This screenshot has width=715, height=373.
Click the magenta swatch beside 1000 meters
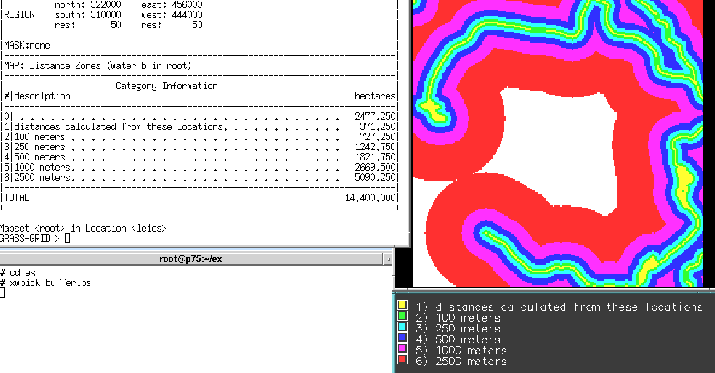[x=402, y=348]
